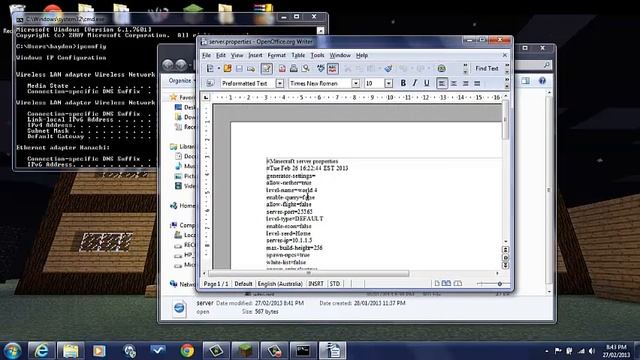This screenshot has height=360, width=640.
Task: Click Previous Page double-arrow button
Action: pos(505,250)
